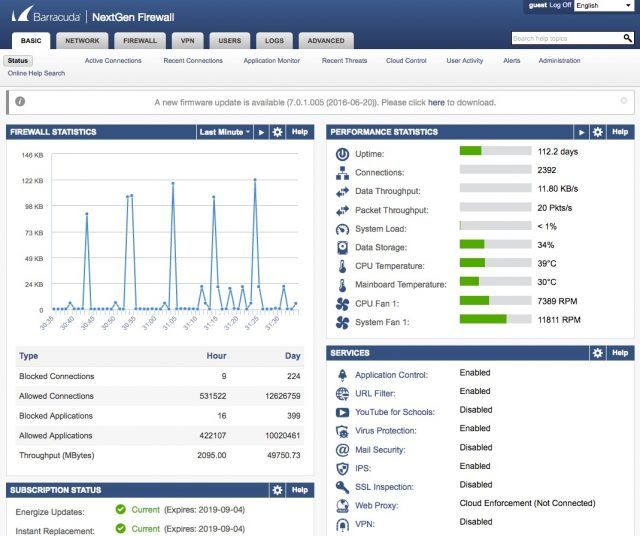Image resolution: width=640 pixels, height=536 pixels.
Task: Open the Status sub-page
Action: click(18, 60)
